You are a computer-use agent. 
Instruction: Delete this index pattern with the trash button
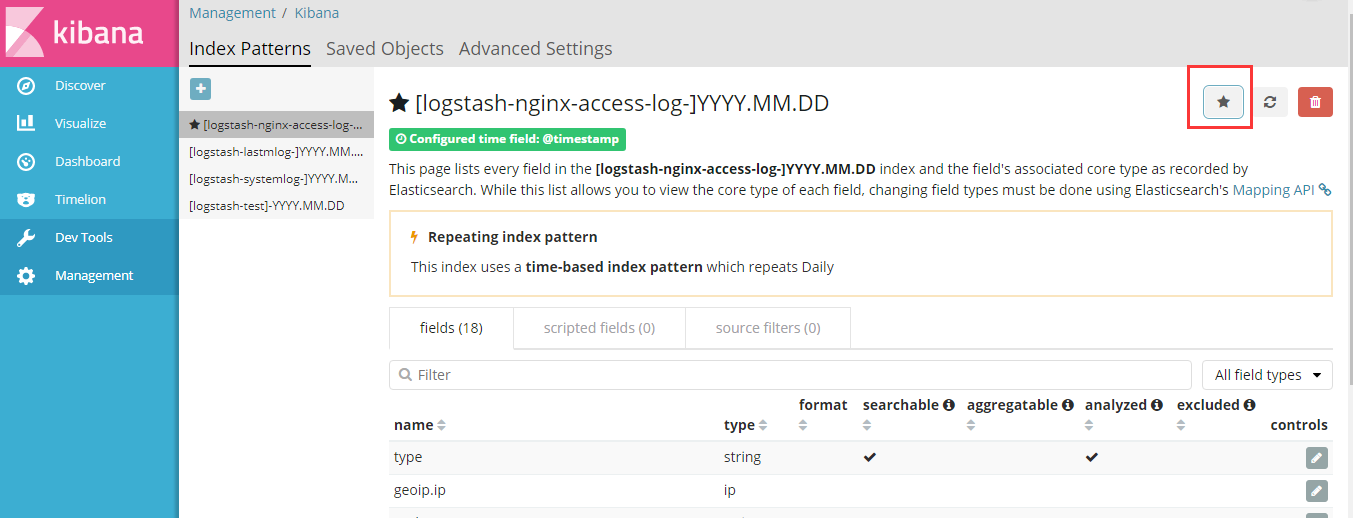point(1315,102)
